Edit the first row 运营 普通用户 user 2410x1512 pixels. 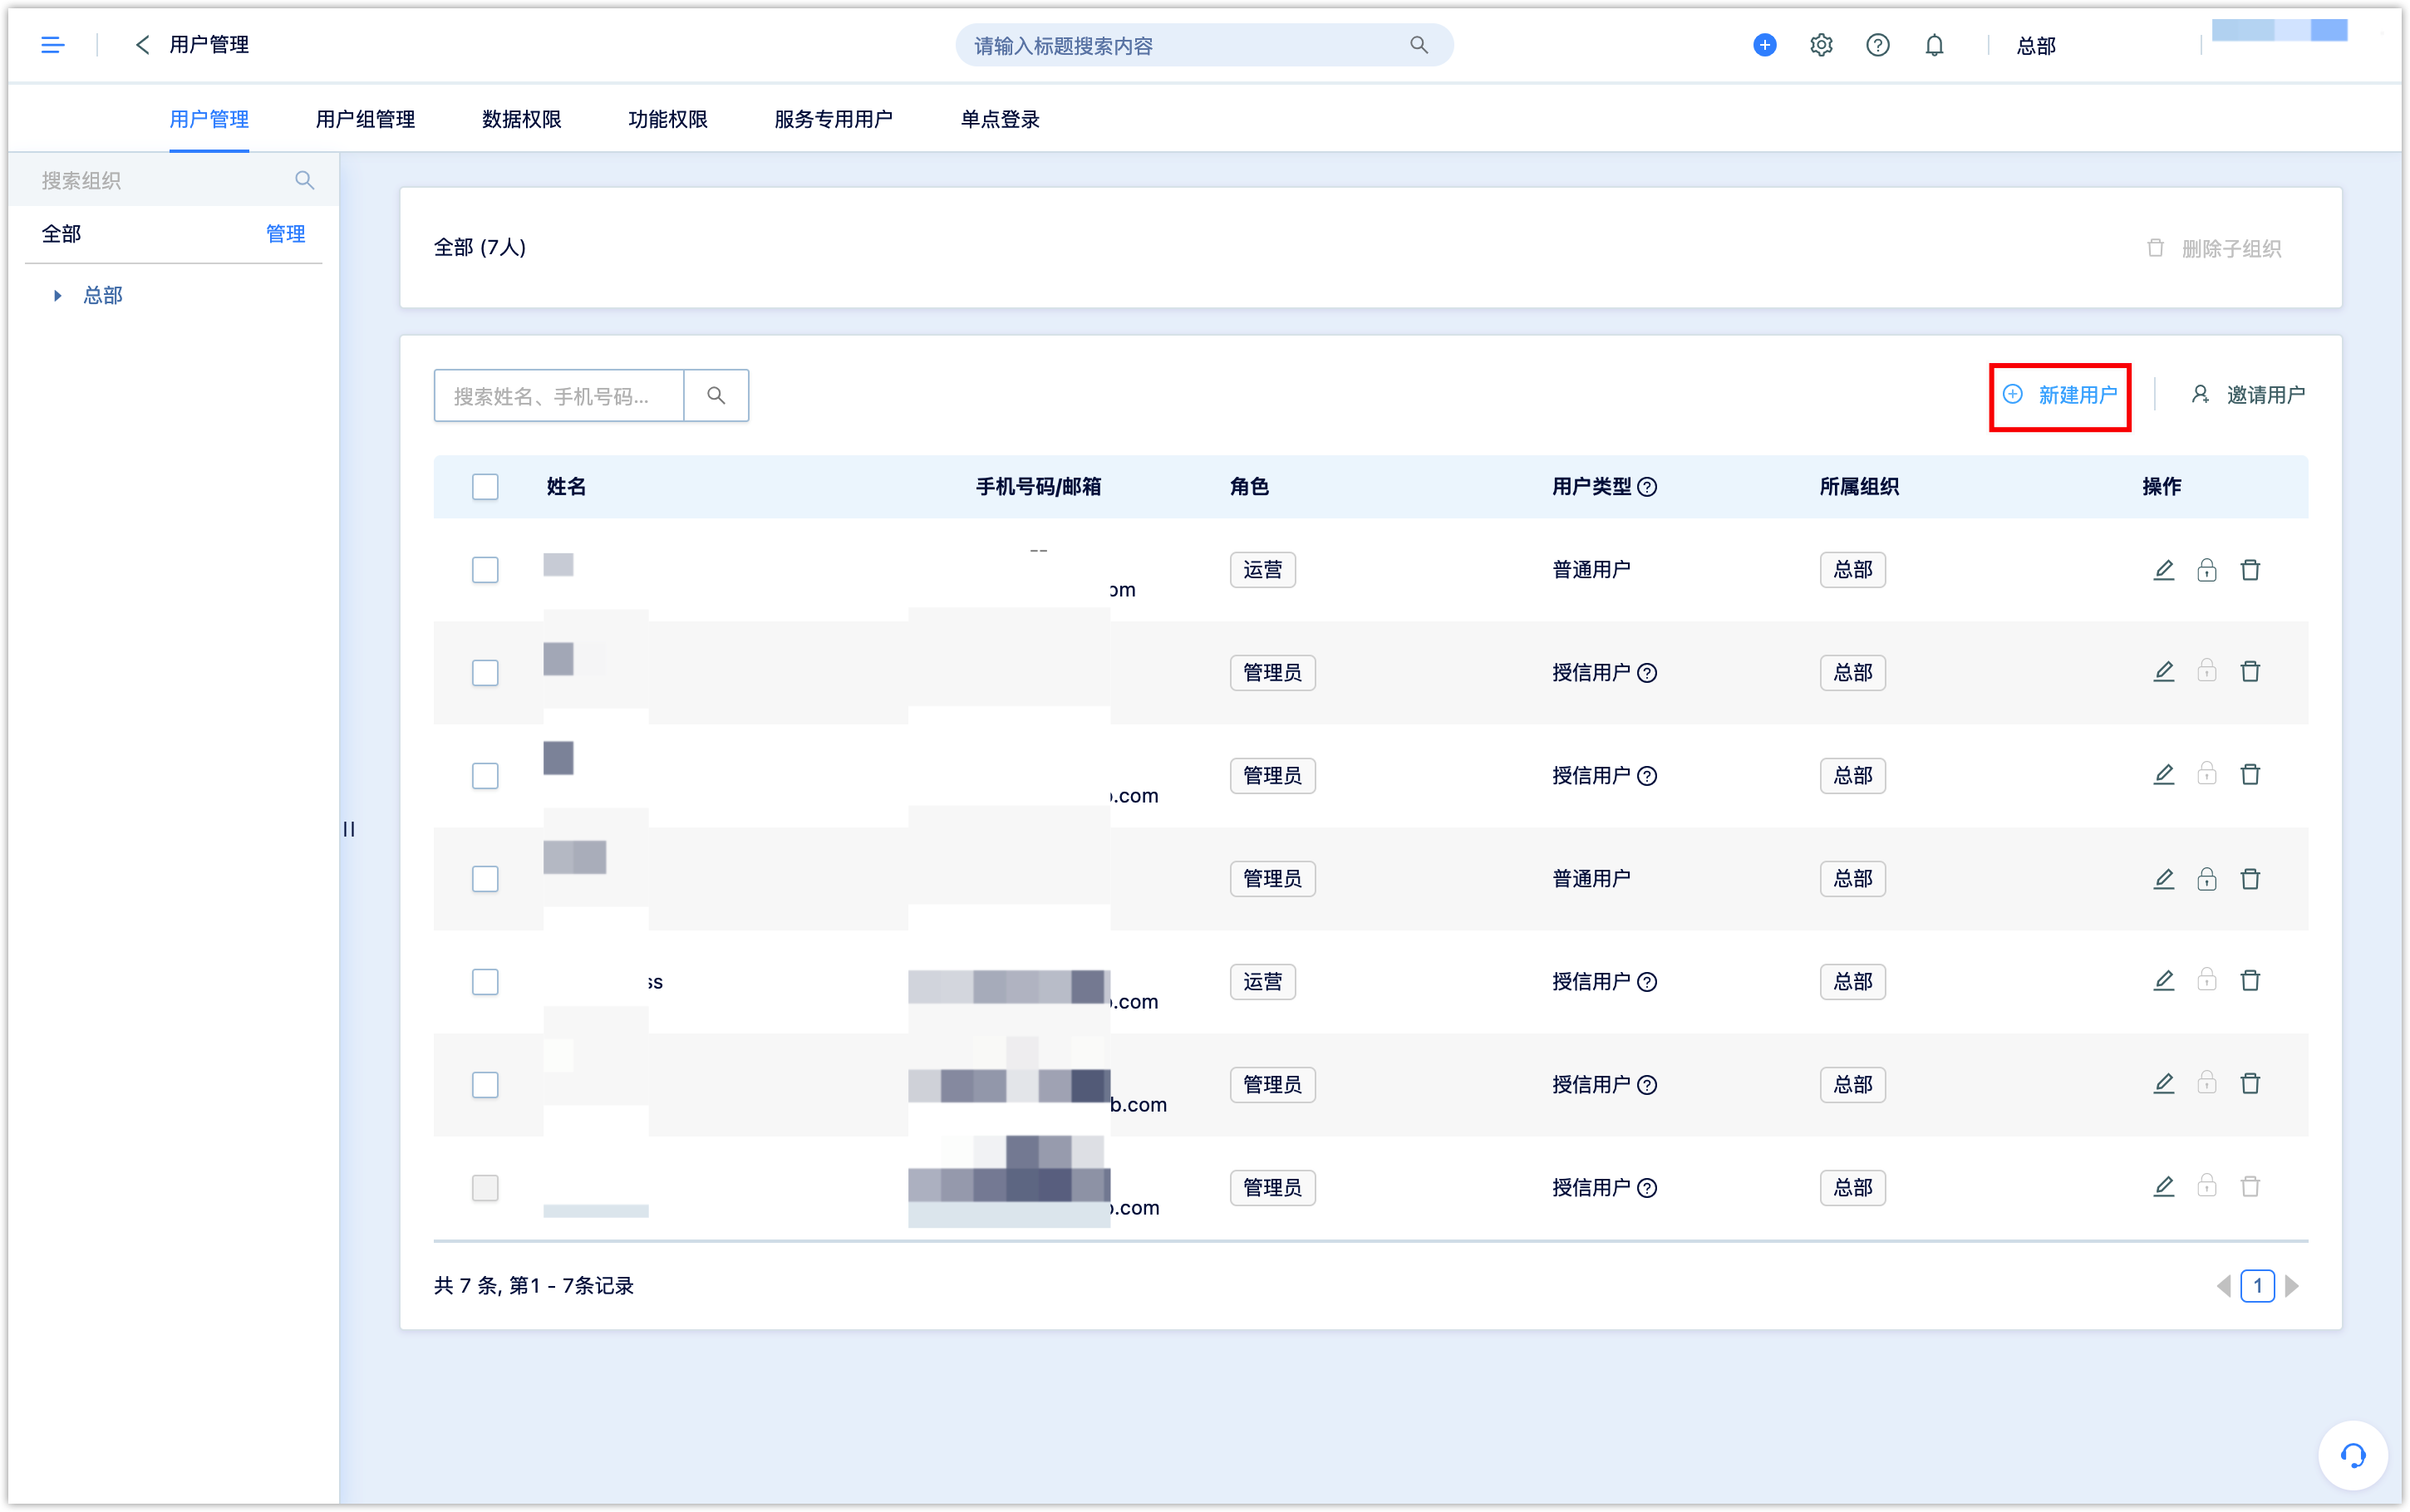[x=2163, y=570]
